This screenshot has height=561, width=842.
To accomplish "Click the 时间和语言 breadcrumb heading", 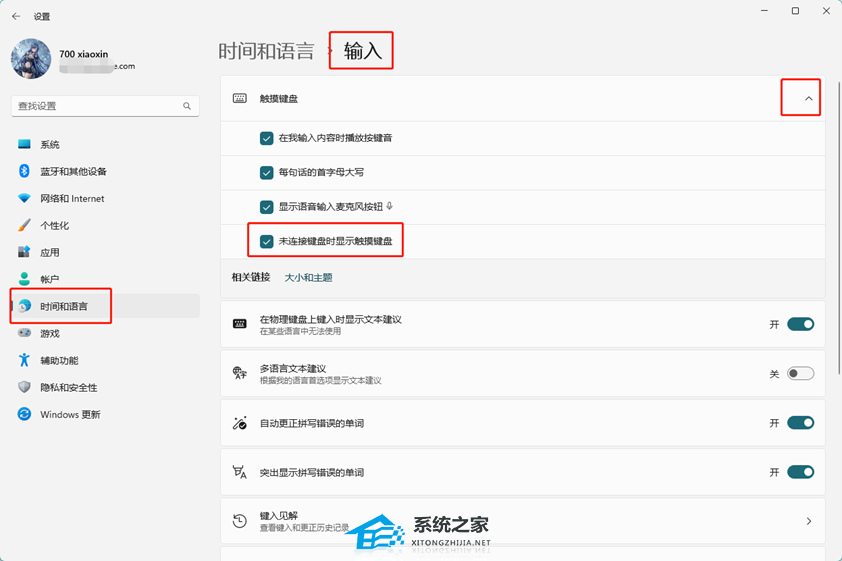I will [x=266, y=51].
